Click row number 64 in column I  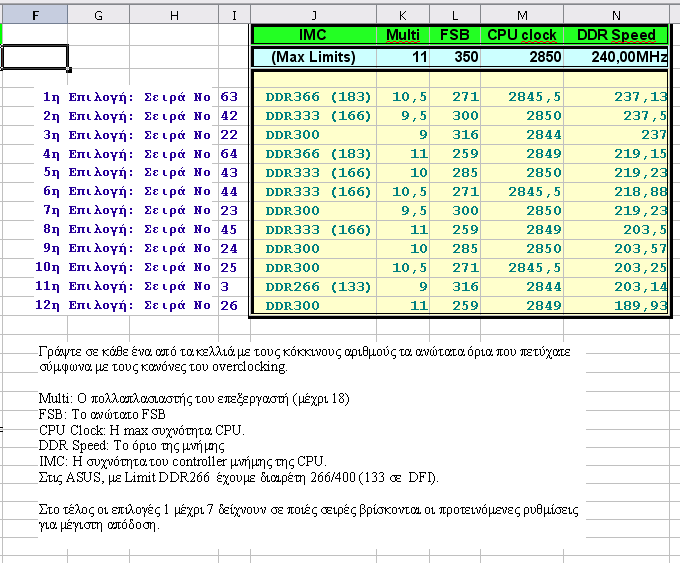click(x=229, y=154)
